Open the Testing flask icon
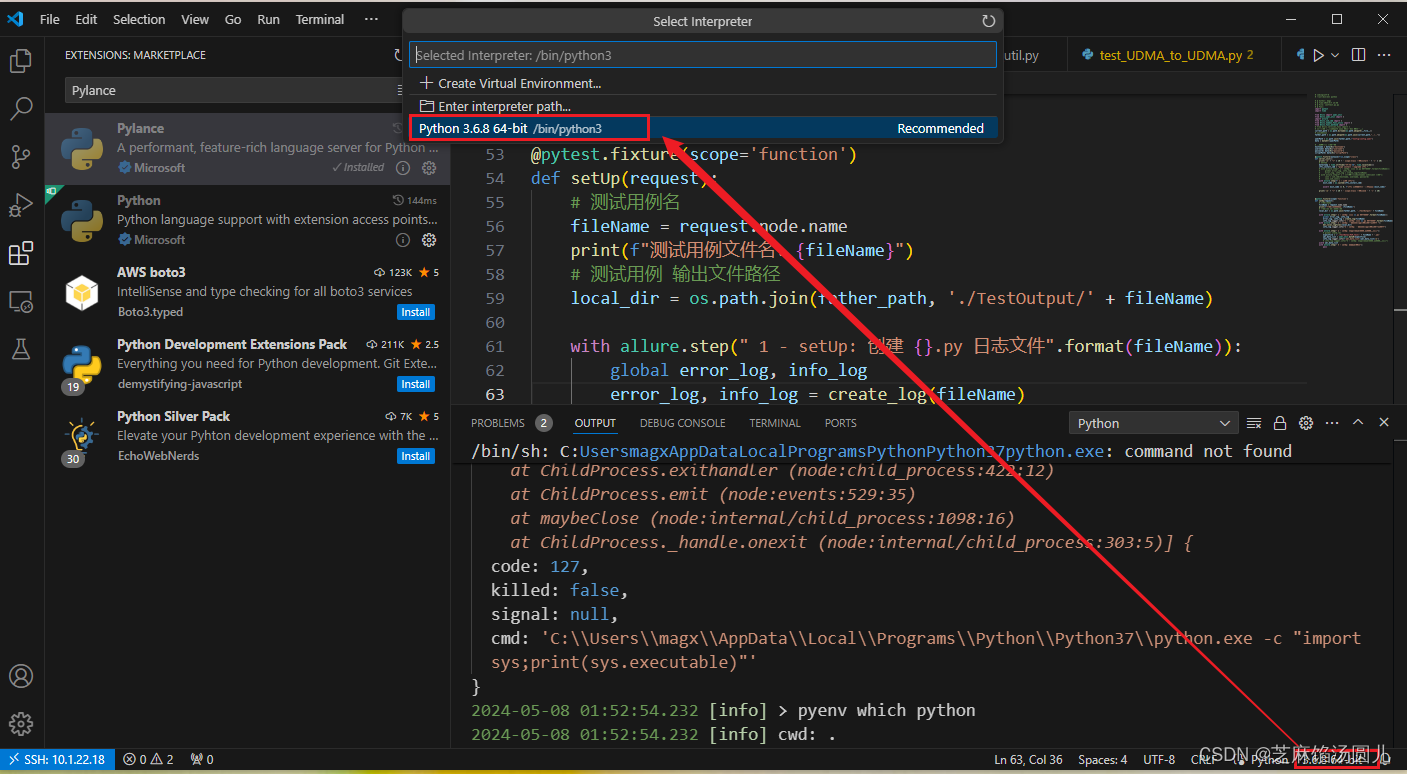1407x774 pixels. pos(21,349)
